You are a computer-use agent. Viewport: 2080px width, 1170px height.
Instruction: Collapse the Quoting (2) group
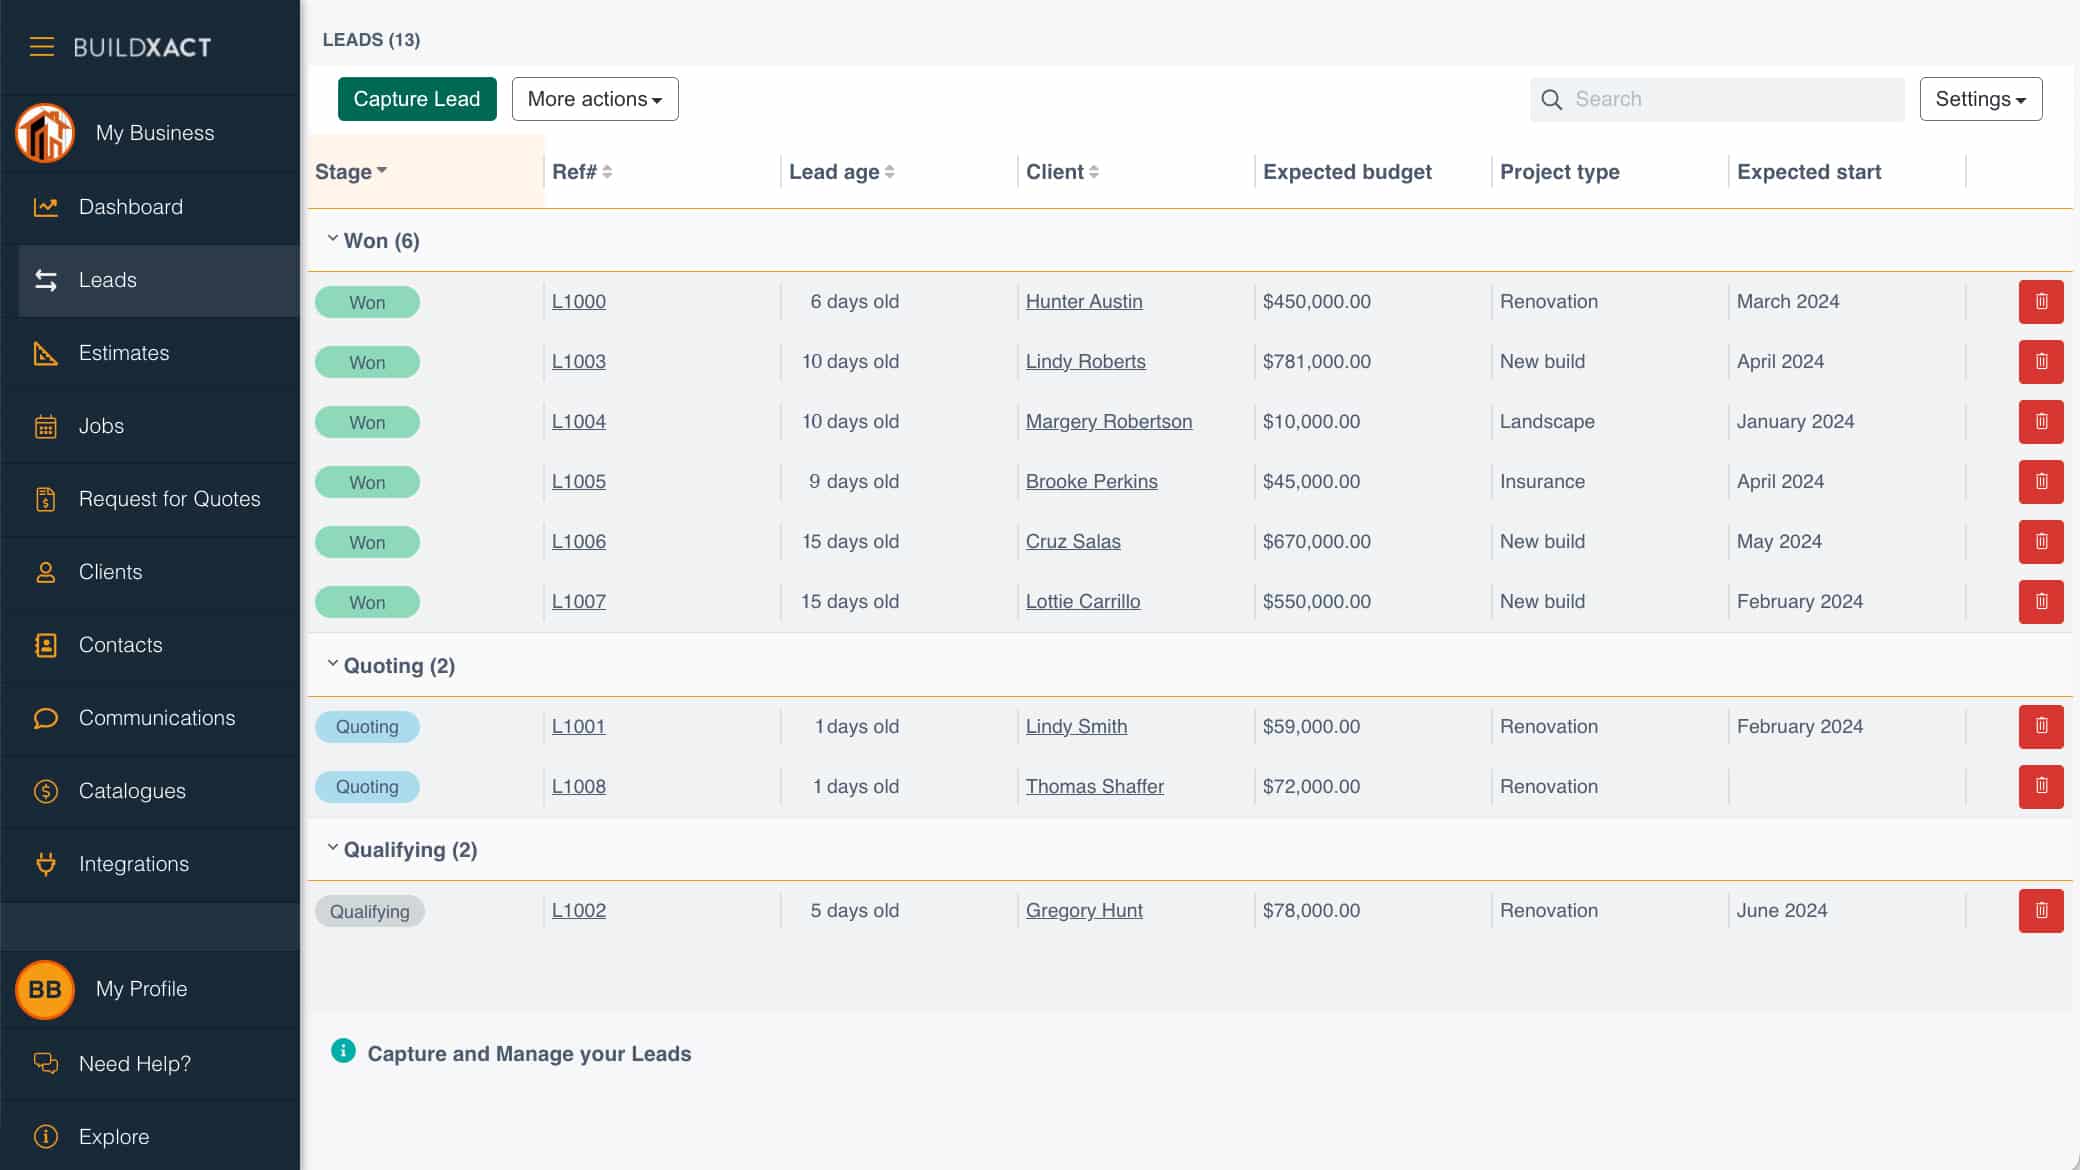tap(333, 664)
